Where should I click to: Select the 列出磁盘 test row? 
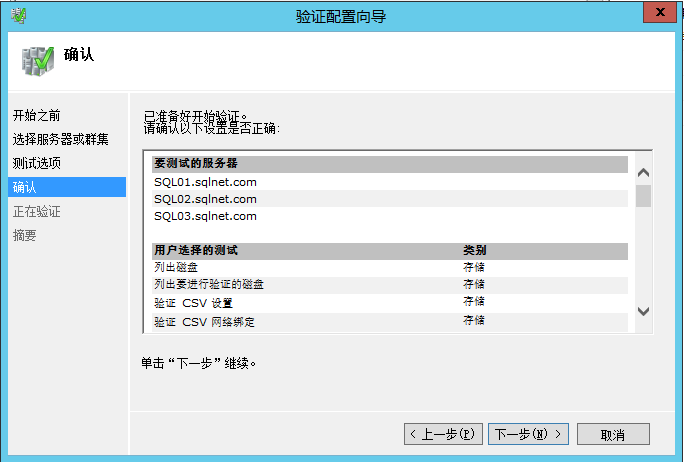[x=390, y=267]
